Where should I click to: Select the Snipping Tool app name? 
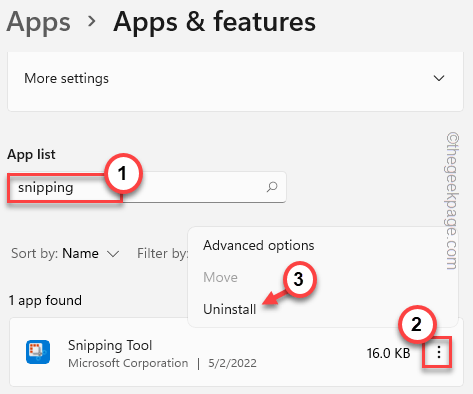pos(110,345)
